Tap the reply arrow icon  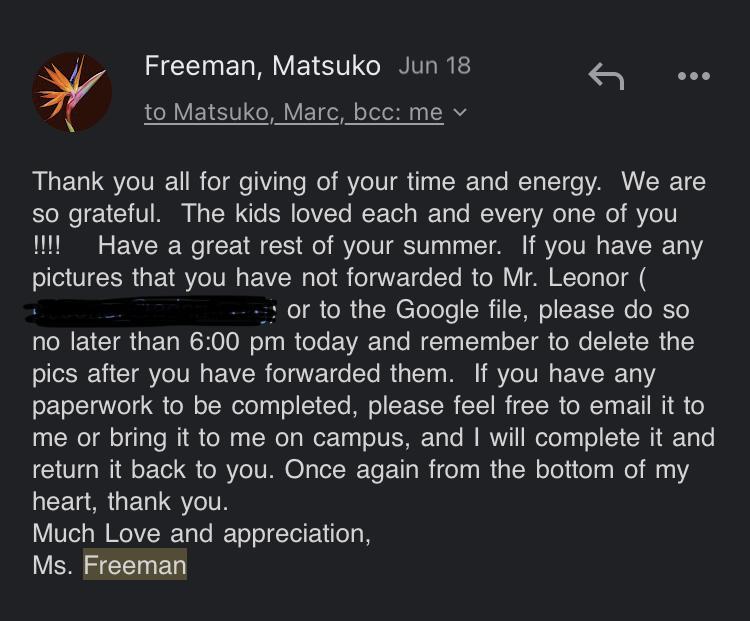[606, 76]
